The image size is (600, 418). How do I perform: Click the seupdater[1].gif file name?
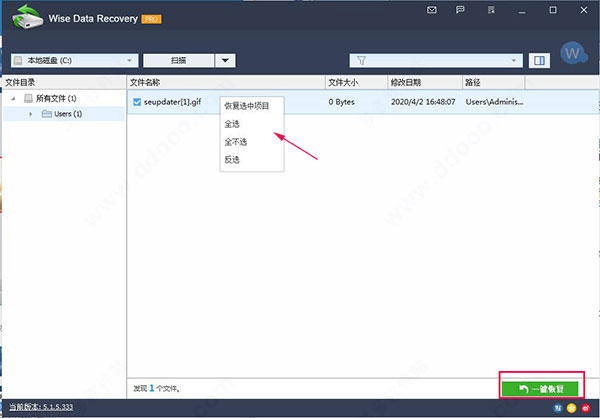[x=173, y=102]
